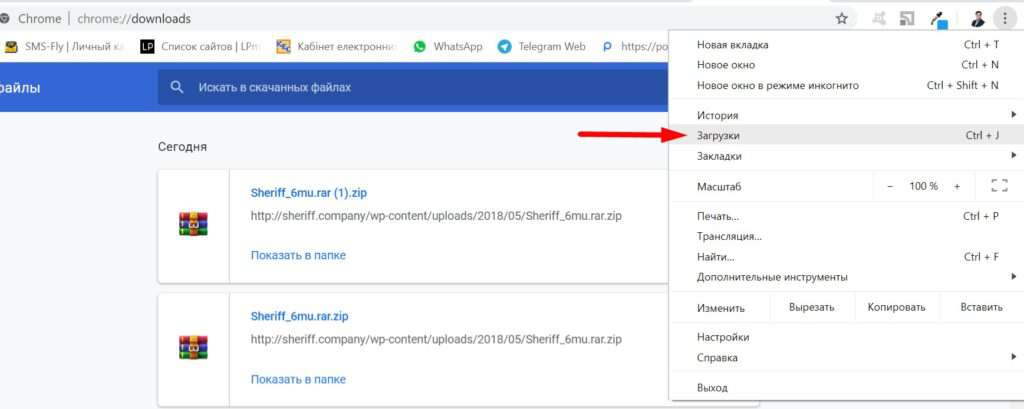This screenshot has height=409, width=1024.
Task: Click the search magnifier icon in downloads
Action: tap(177, 88)
